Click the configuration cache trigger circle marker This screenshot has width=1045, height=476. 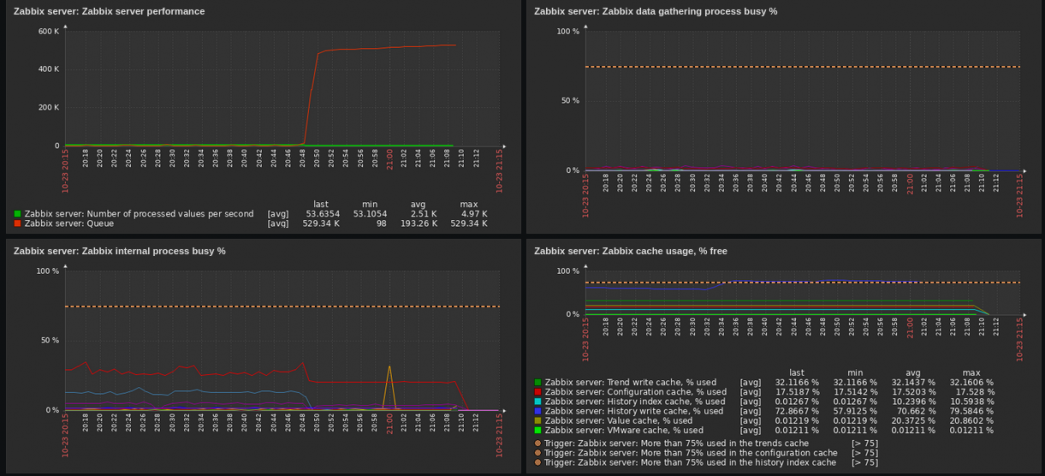(538, 453)
